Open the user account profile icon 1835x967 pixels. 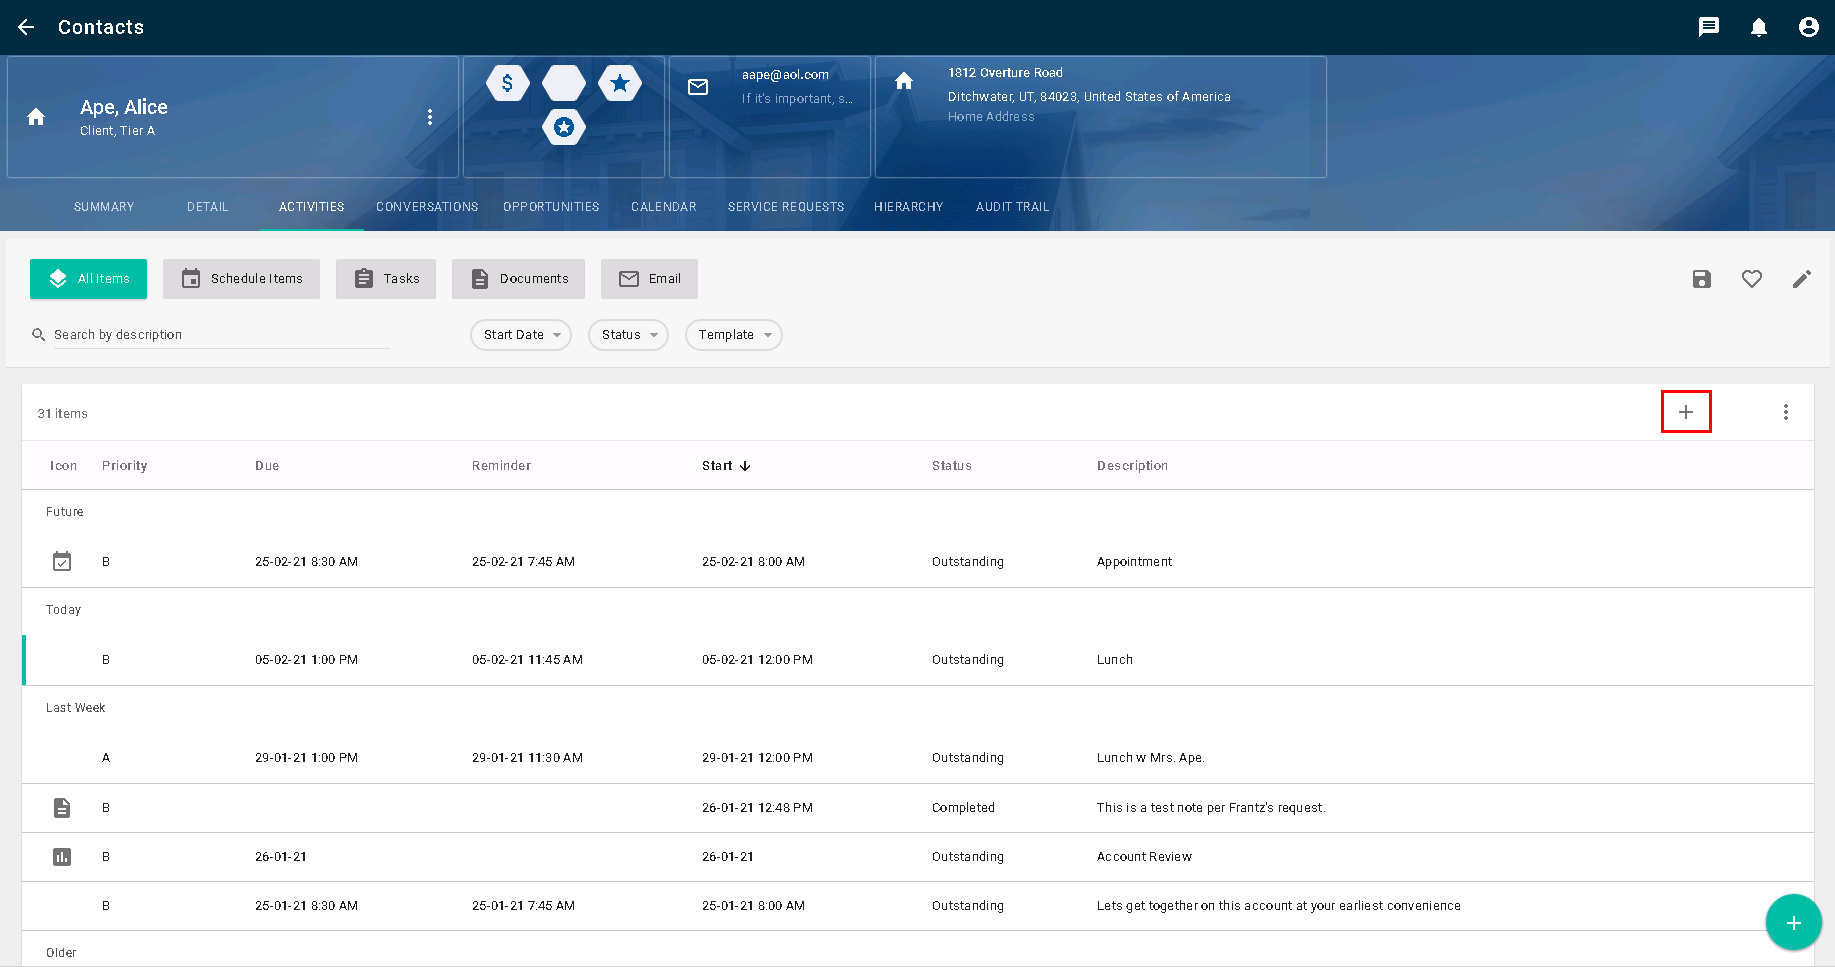(x=1808, y=27)
